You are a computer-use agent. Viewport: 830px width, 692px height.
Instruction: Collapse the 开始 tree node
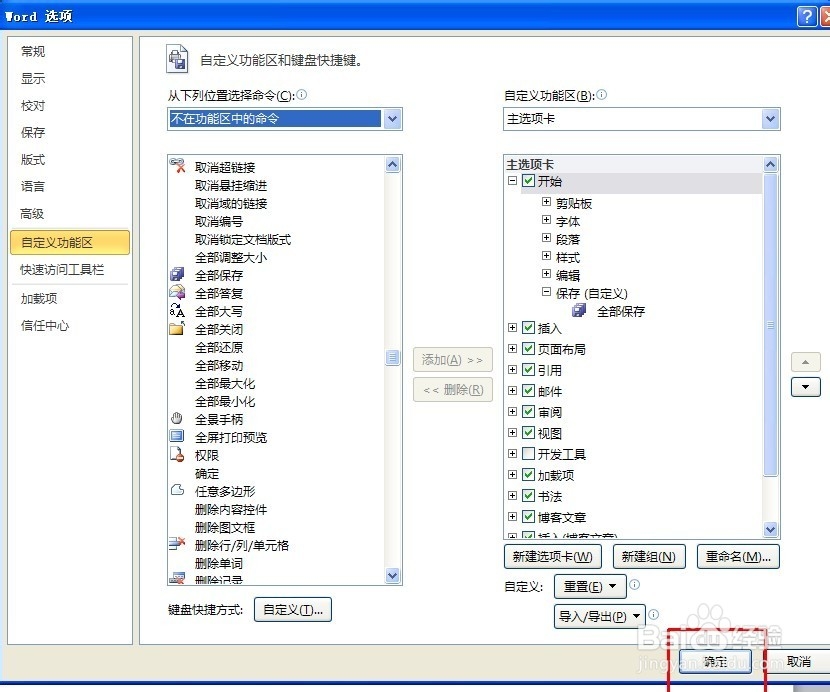(512, 181)
